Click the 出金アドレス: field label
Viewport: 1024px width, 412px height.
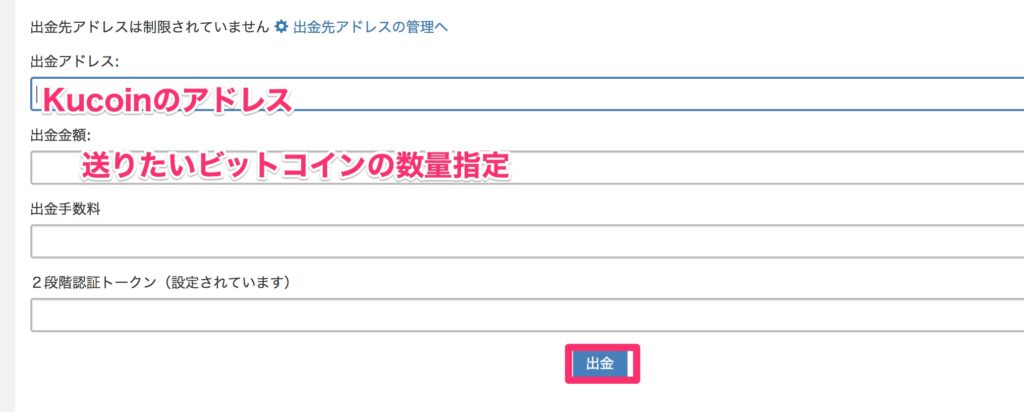(76, 61)
